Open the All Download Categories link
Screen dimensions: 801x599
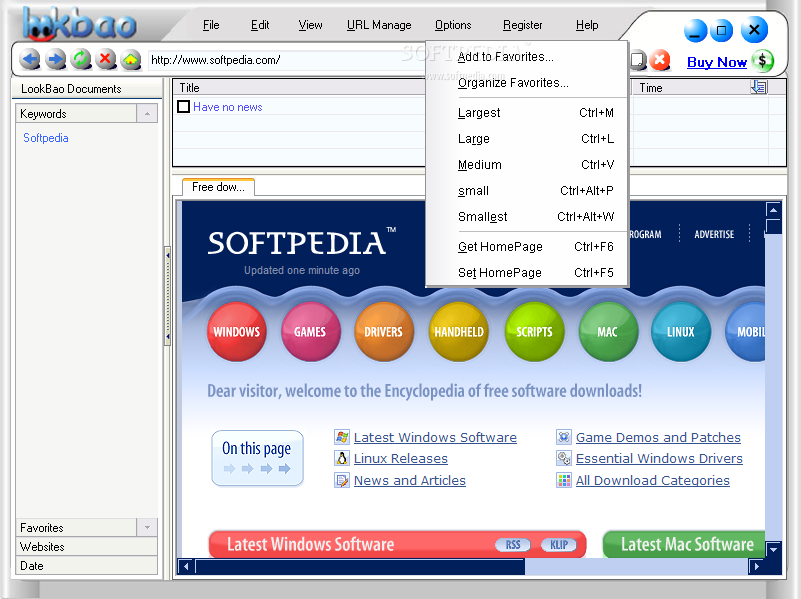tap(652, 480)
